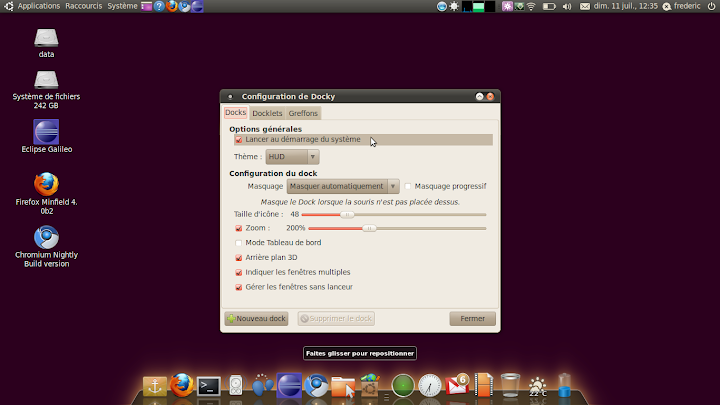Click the frederic user menu in top panel
The width and height of the screenshot is (720, 405).
(x=682, y=6)
